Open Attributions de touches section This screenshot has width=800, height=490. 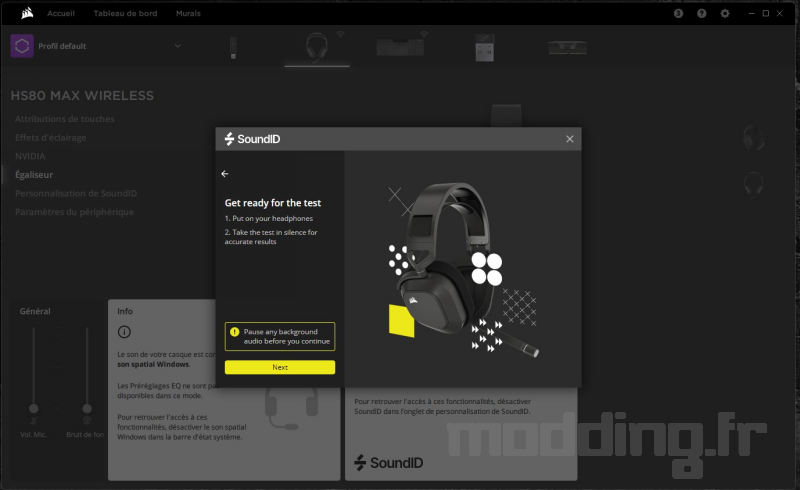[65, 119]
